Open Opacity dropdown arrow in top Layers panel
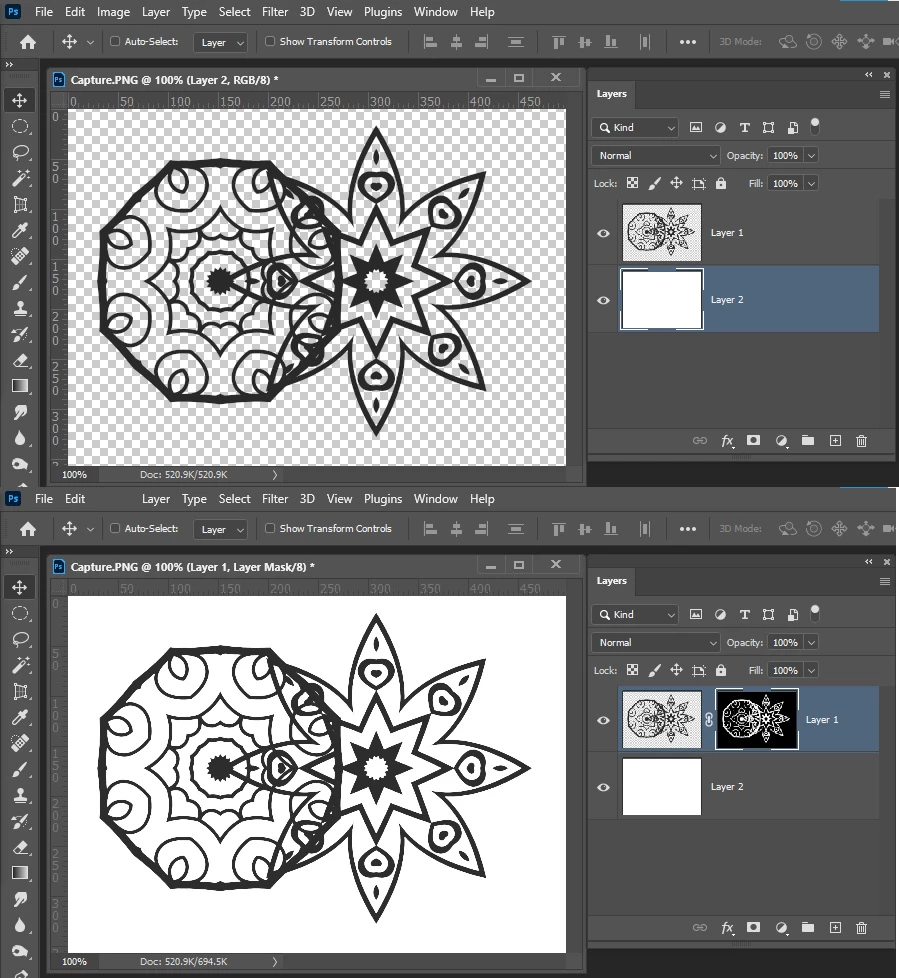 (x=811, y=156)
